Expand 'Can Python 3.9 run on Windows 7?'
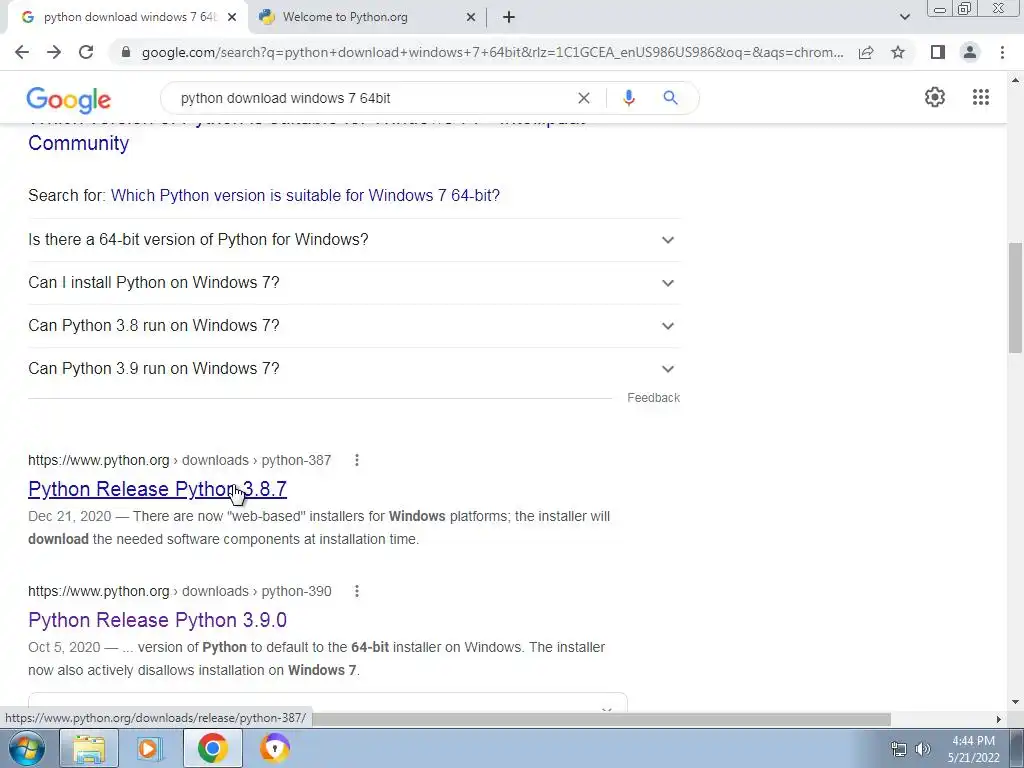The height and width of the screenshot is (768, 1024). click(354, 368)
